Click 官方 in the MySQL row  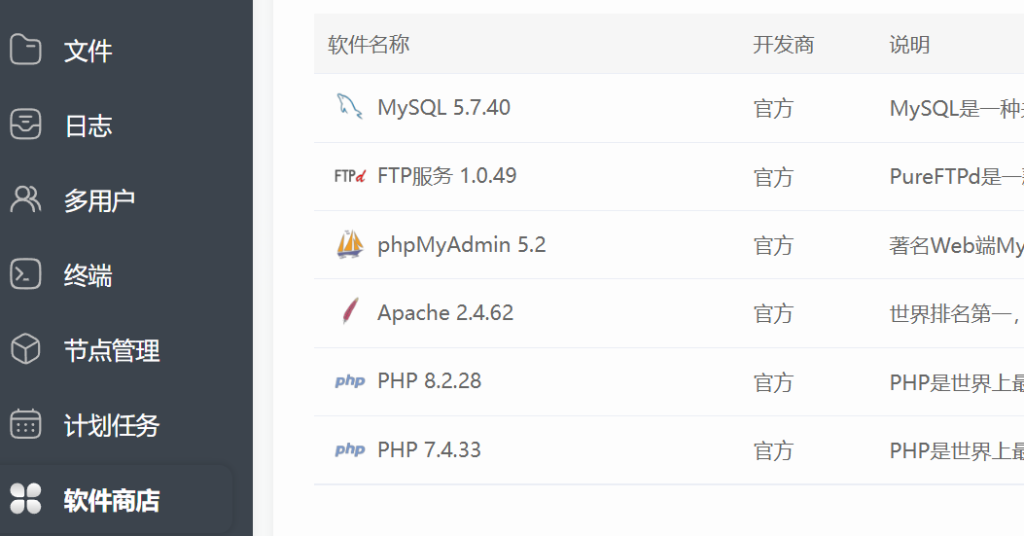(773, 108)
